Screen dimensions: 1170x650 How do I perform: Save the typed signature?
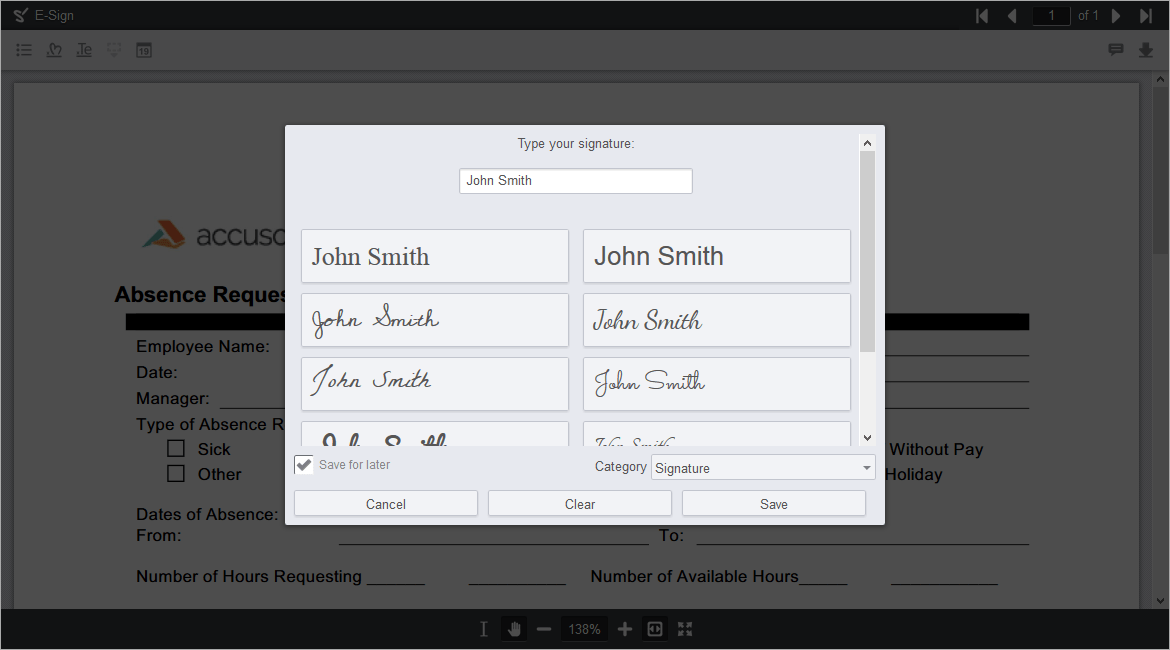click(773, 503)
